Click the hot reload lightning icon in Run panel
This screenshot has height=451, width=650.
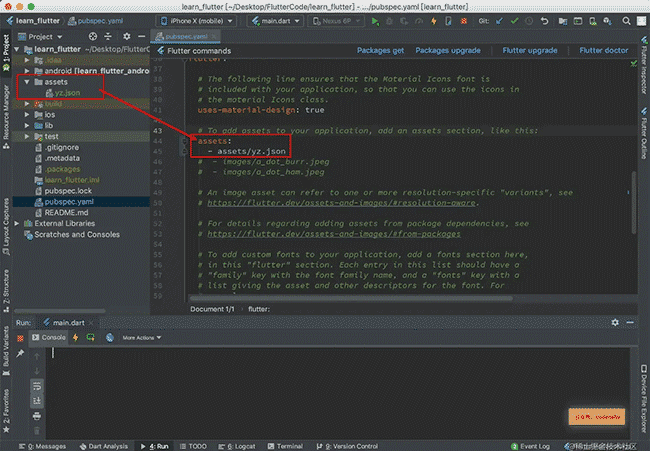tap(75, 337)
